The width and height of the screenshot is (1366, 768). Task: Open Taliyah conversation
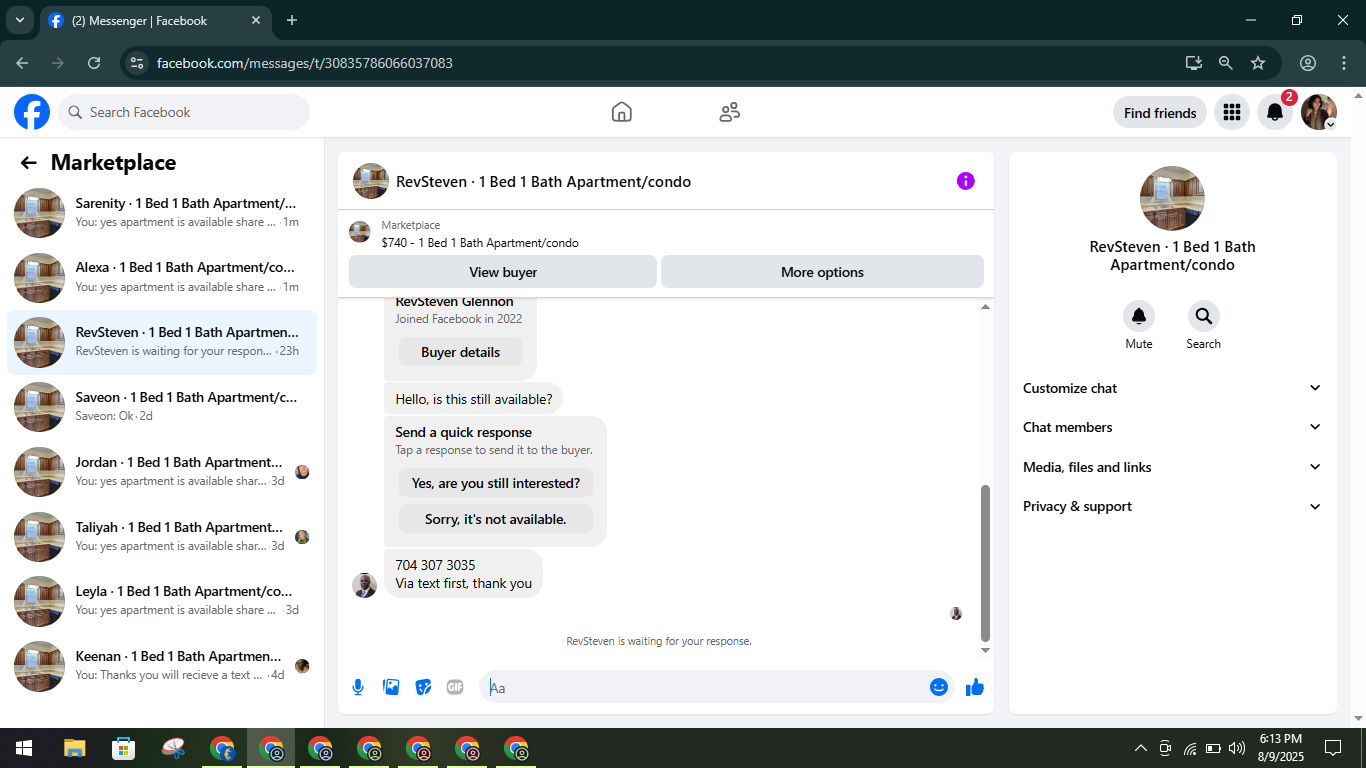point(162,537)
